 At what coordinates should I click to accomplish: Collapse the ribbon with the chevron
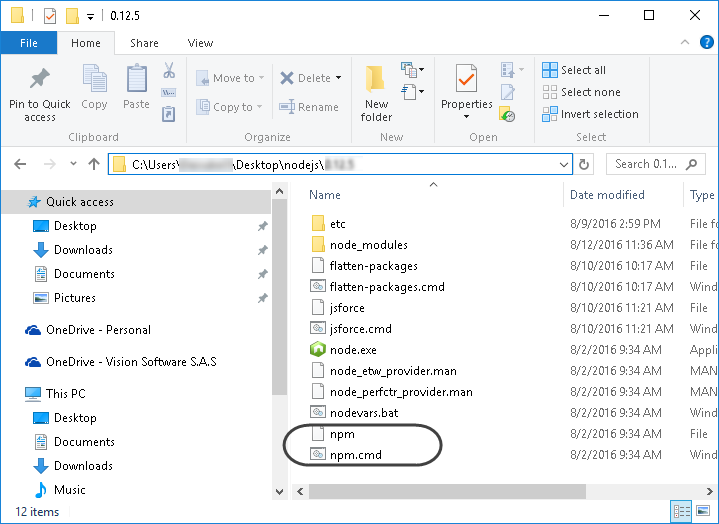click(x=685, y=43)
